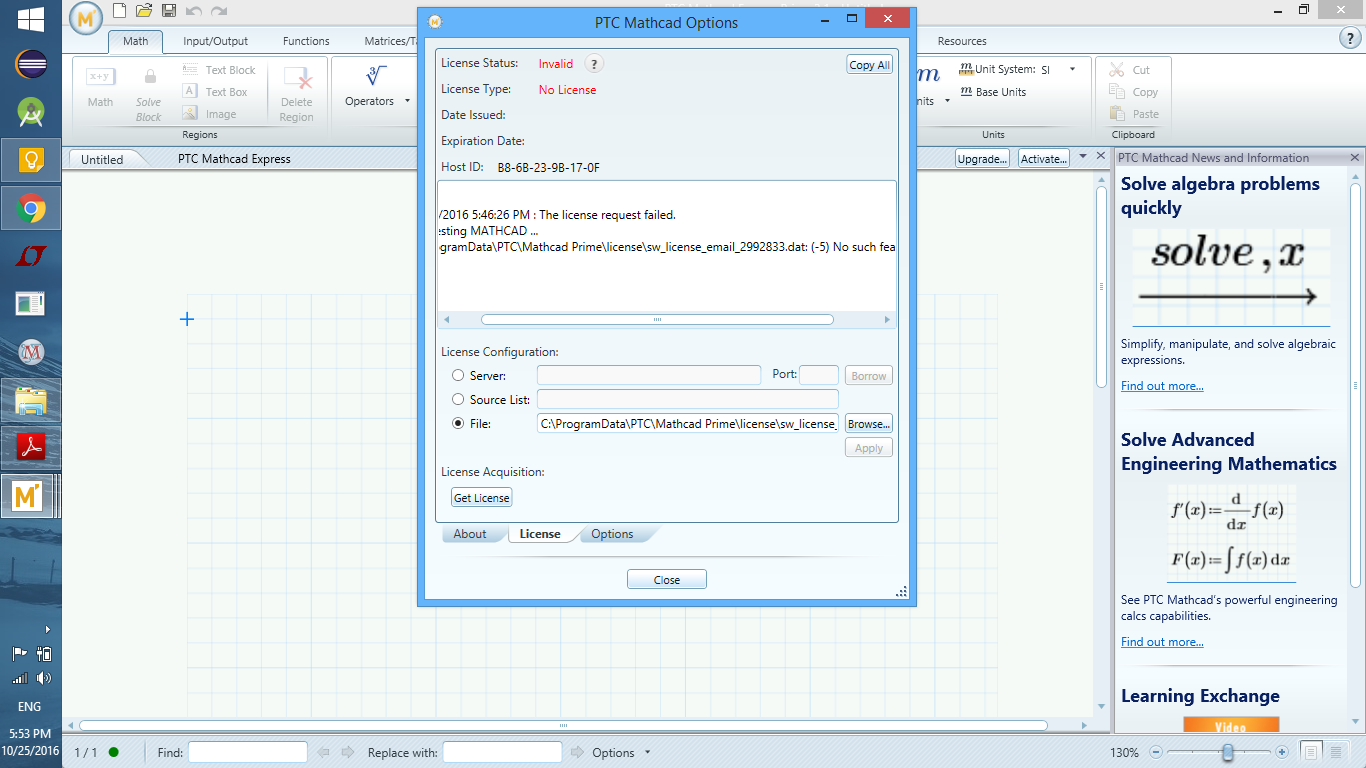Click the redo arrow icon

coord(219,11)
